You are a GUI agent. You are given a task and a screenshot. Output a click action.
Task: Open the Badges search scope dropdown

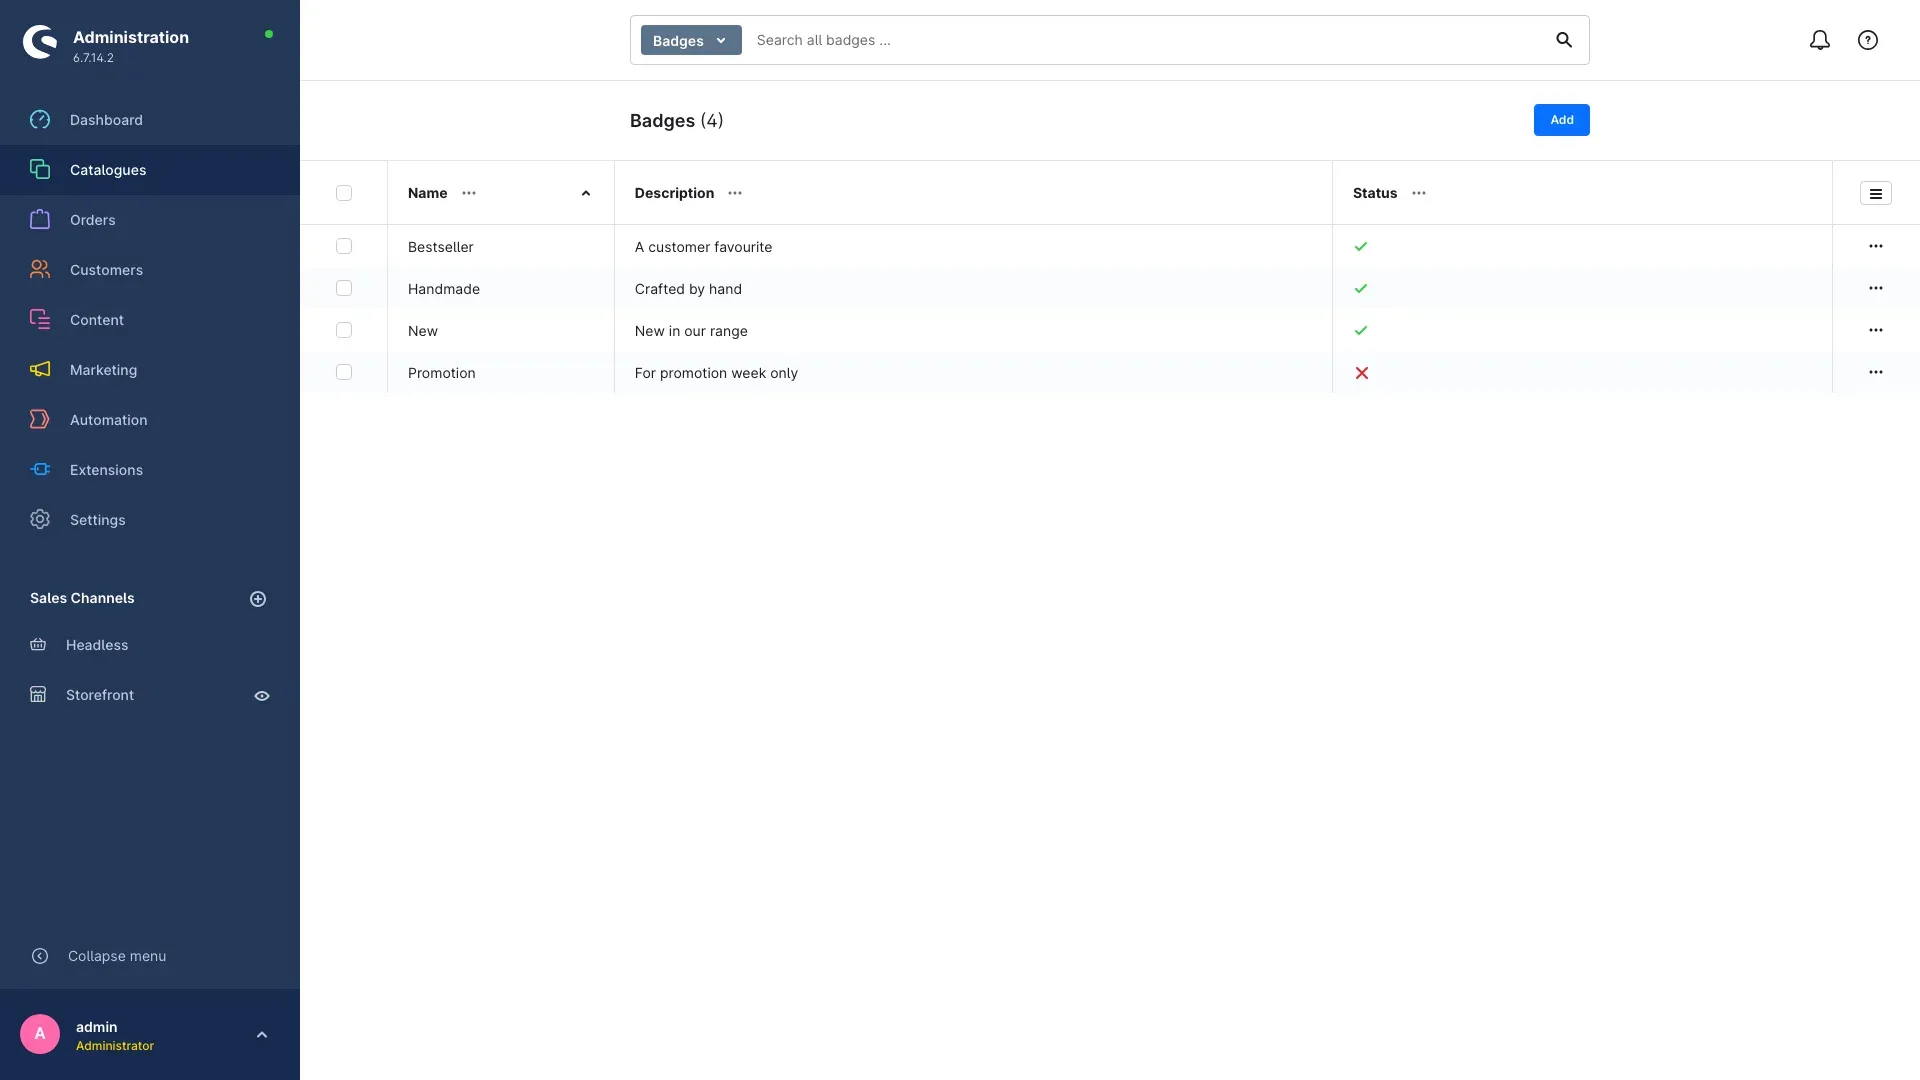(x=691, y=40)
